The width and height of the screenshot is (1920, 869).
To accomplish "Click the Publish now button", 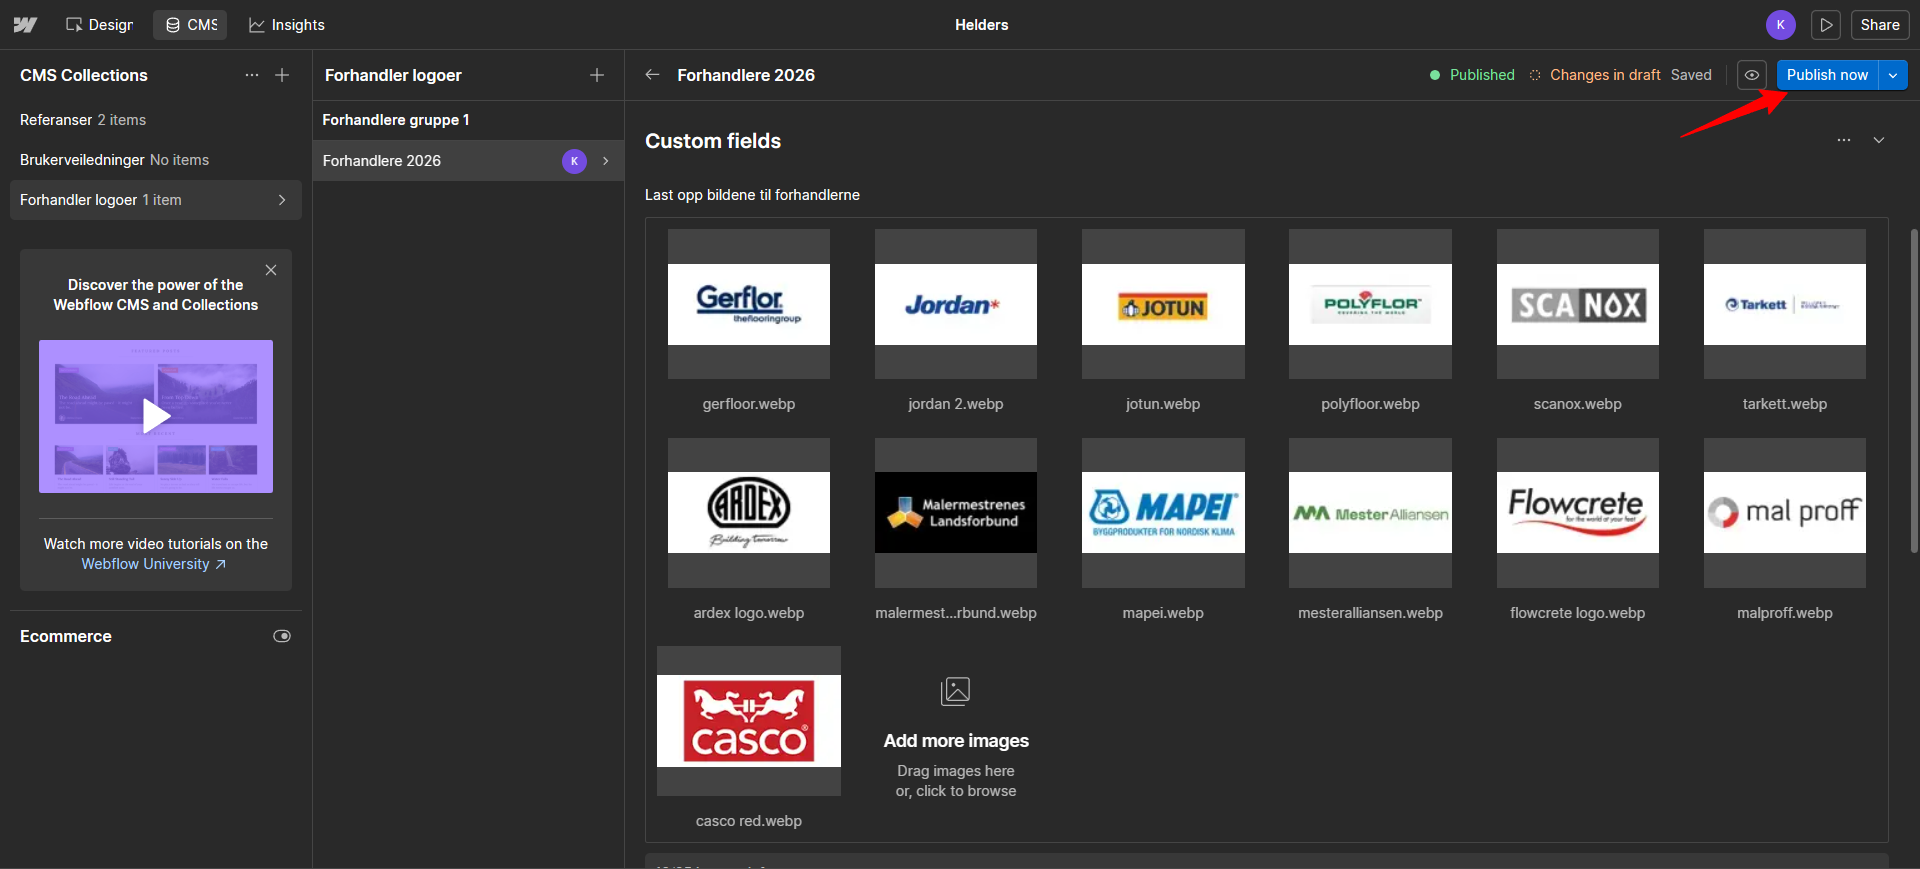I will pyautogui.click(x=1827, y=75).
